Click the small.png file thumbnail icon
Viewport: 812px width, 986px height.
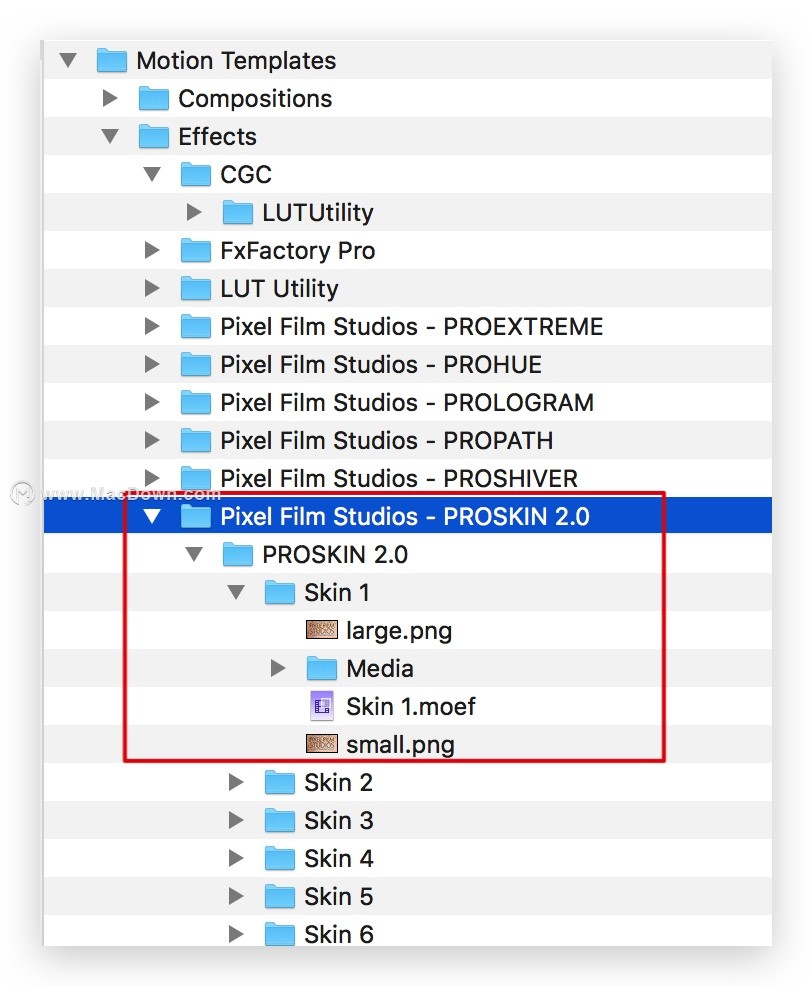coord(321,744)
